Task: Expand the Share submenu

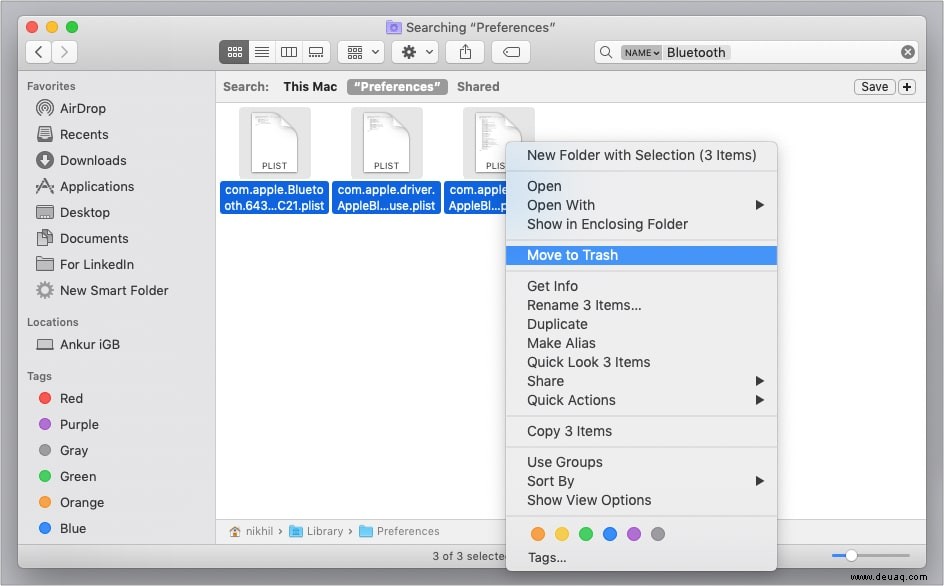Action: 641,381
